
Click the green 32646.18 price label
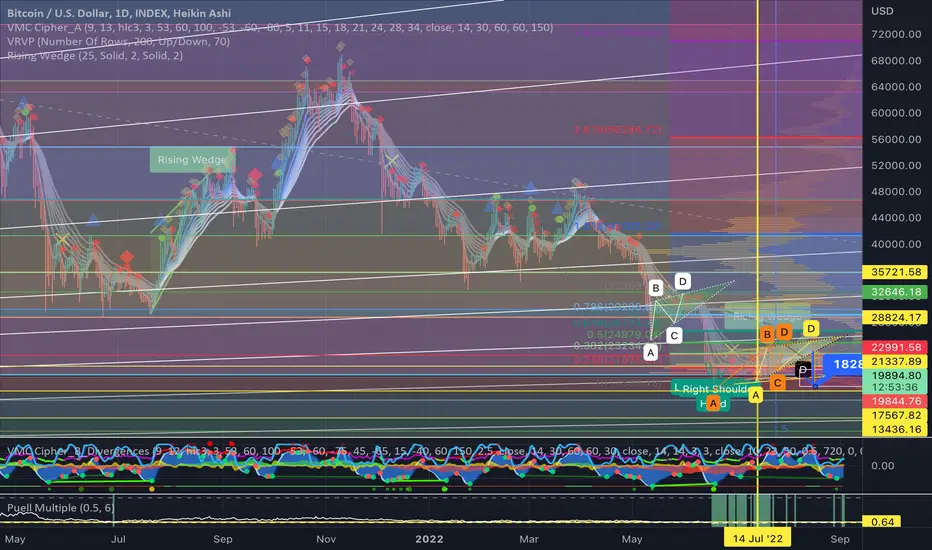[x=895, y=292]
